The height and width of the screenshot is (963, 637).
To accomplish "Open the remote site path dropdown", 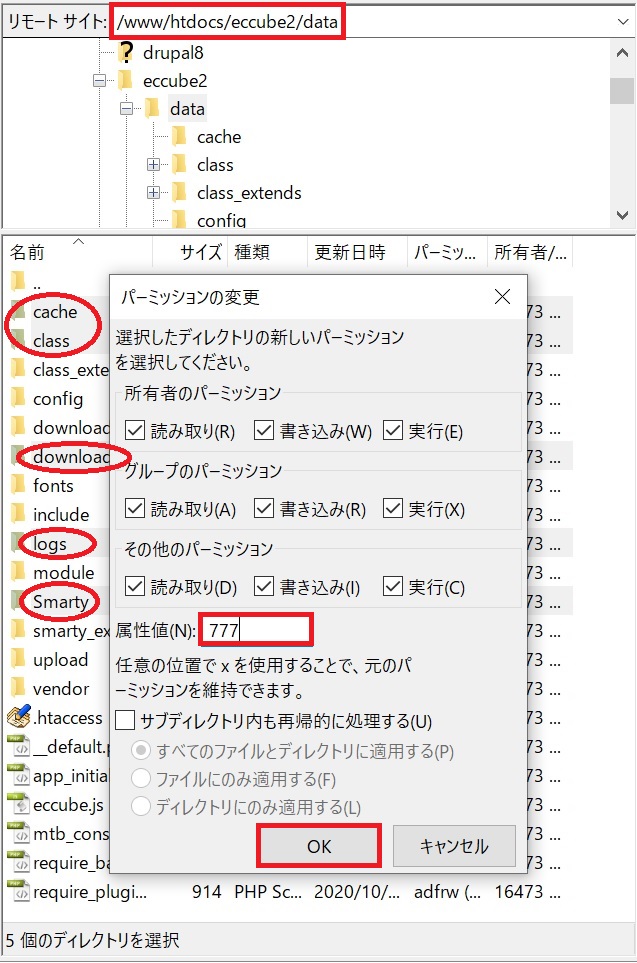I will coord(622,22).
